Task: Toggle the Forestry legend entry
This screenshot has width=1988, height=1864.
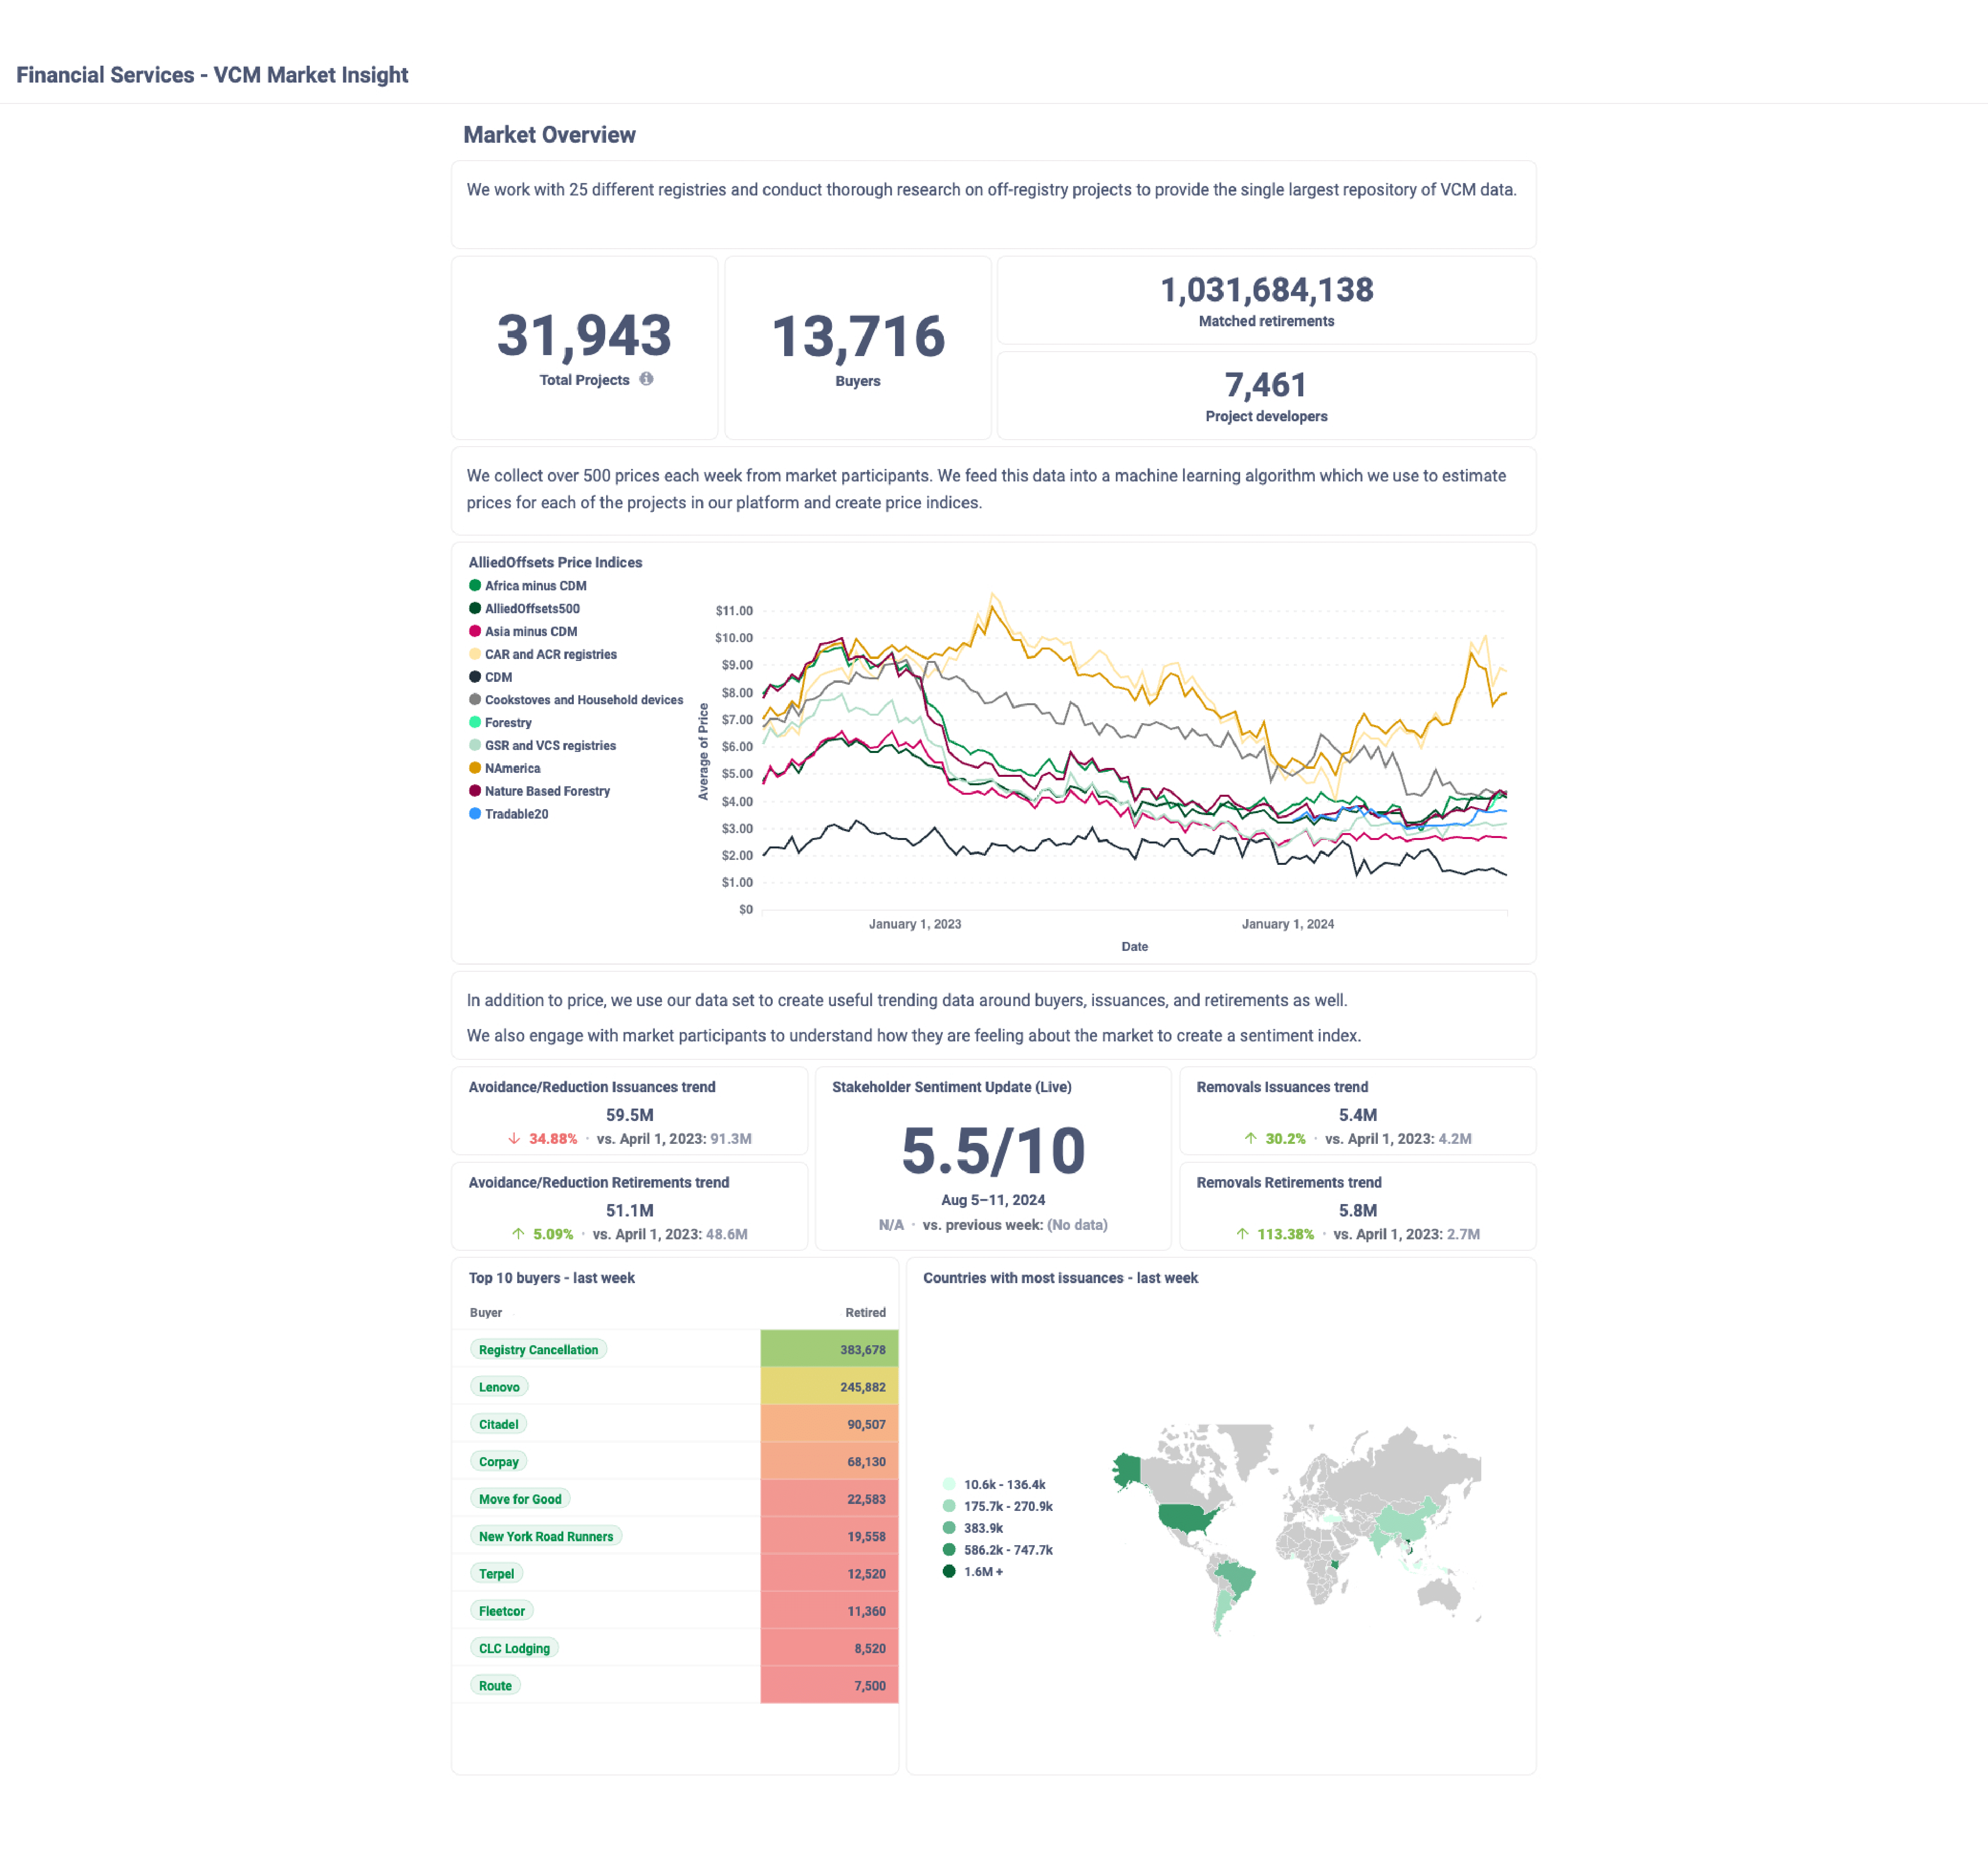Action: (500, 723)
